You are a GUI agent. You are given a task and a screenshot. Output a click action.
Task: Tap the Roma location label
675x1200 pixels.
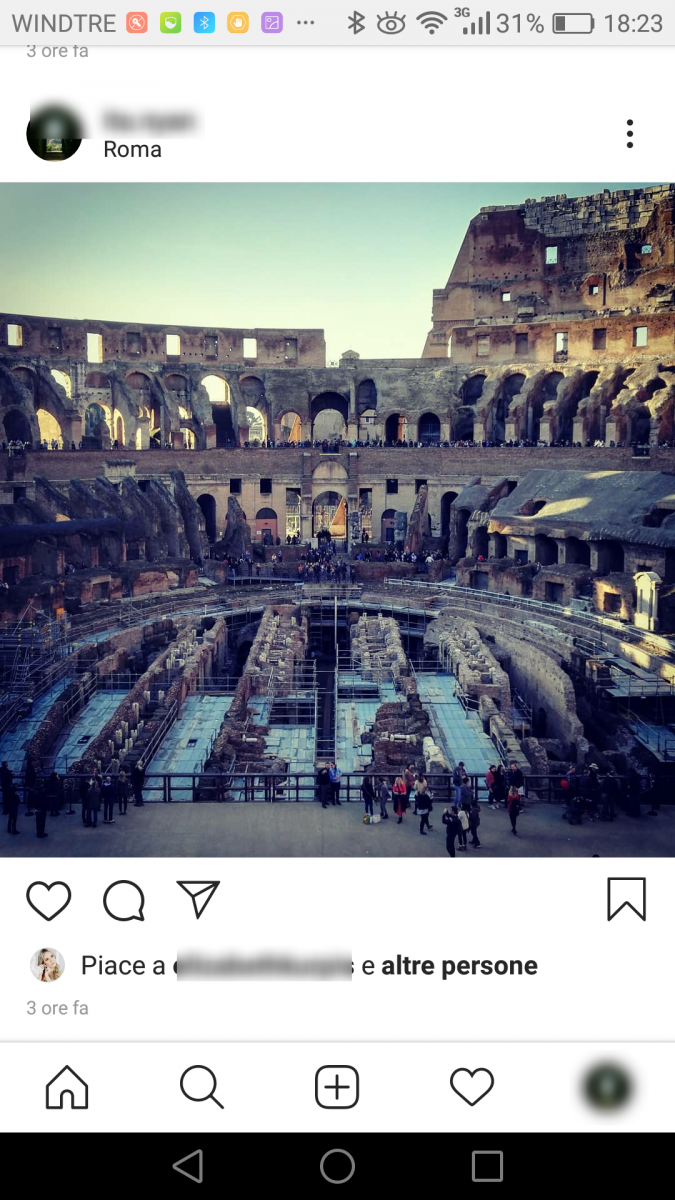132,149
